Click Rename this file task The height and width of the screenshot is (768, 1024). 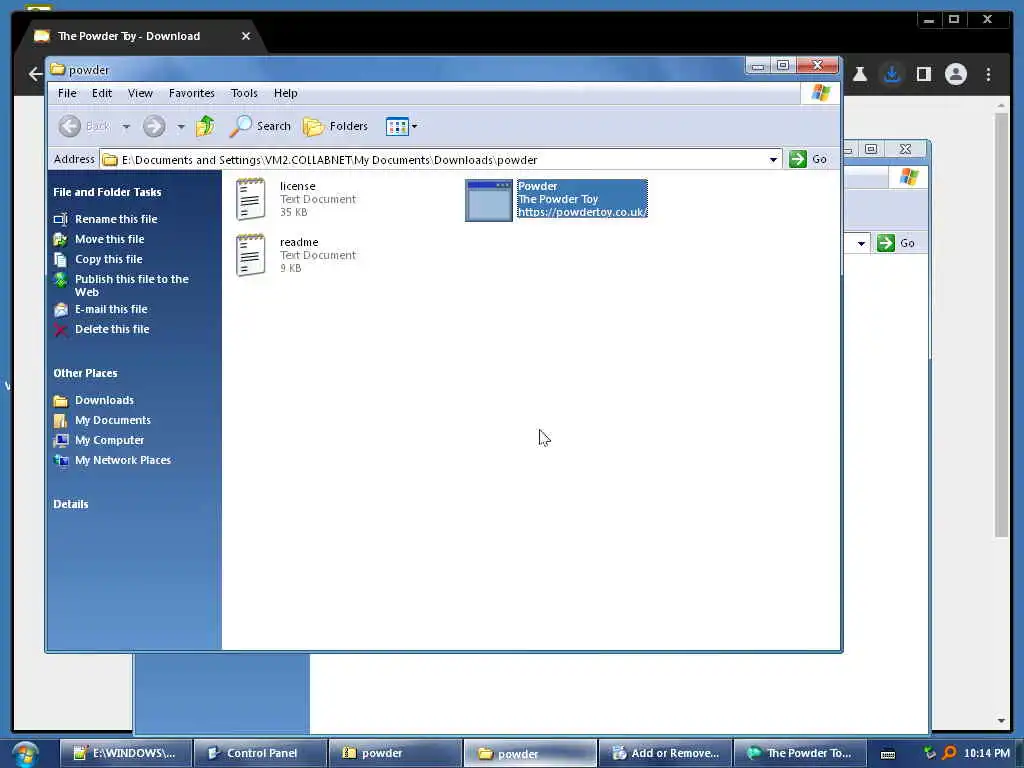coord(116,219)
